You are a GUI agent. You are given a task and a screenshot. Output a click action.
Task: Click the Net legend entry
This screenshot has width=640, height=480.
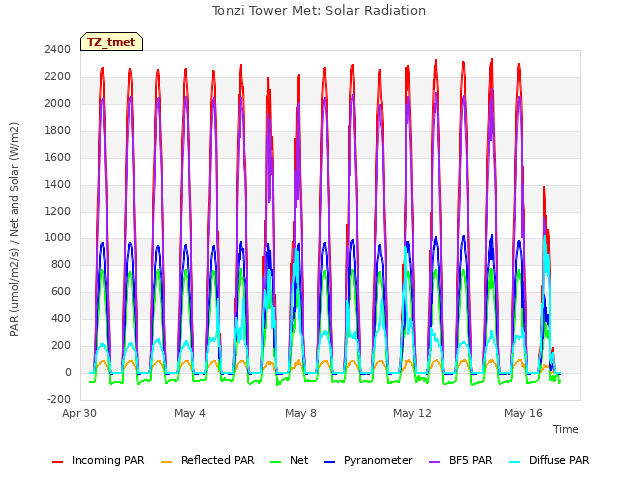point(289,460)
